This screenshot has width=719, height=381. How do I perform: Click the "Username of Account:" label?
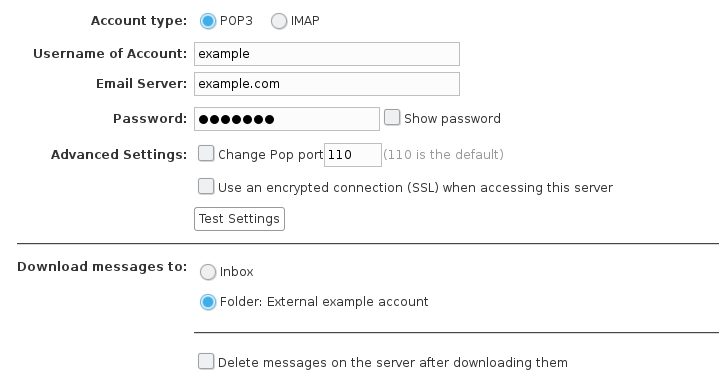110,54
